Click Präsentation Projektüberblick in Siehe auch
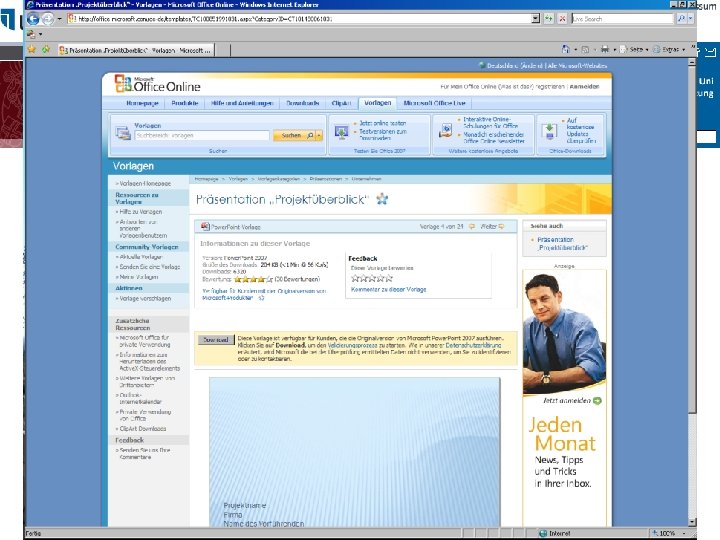 point(562,243)
